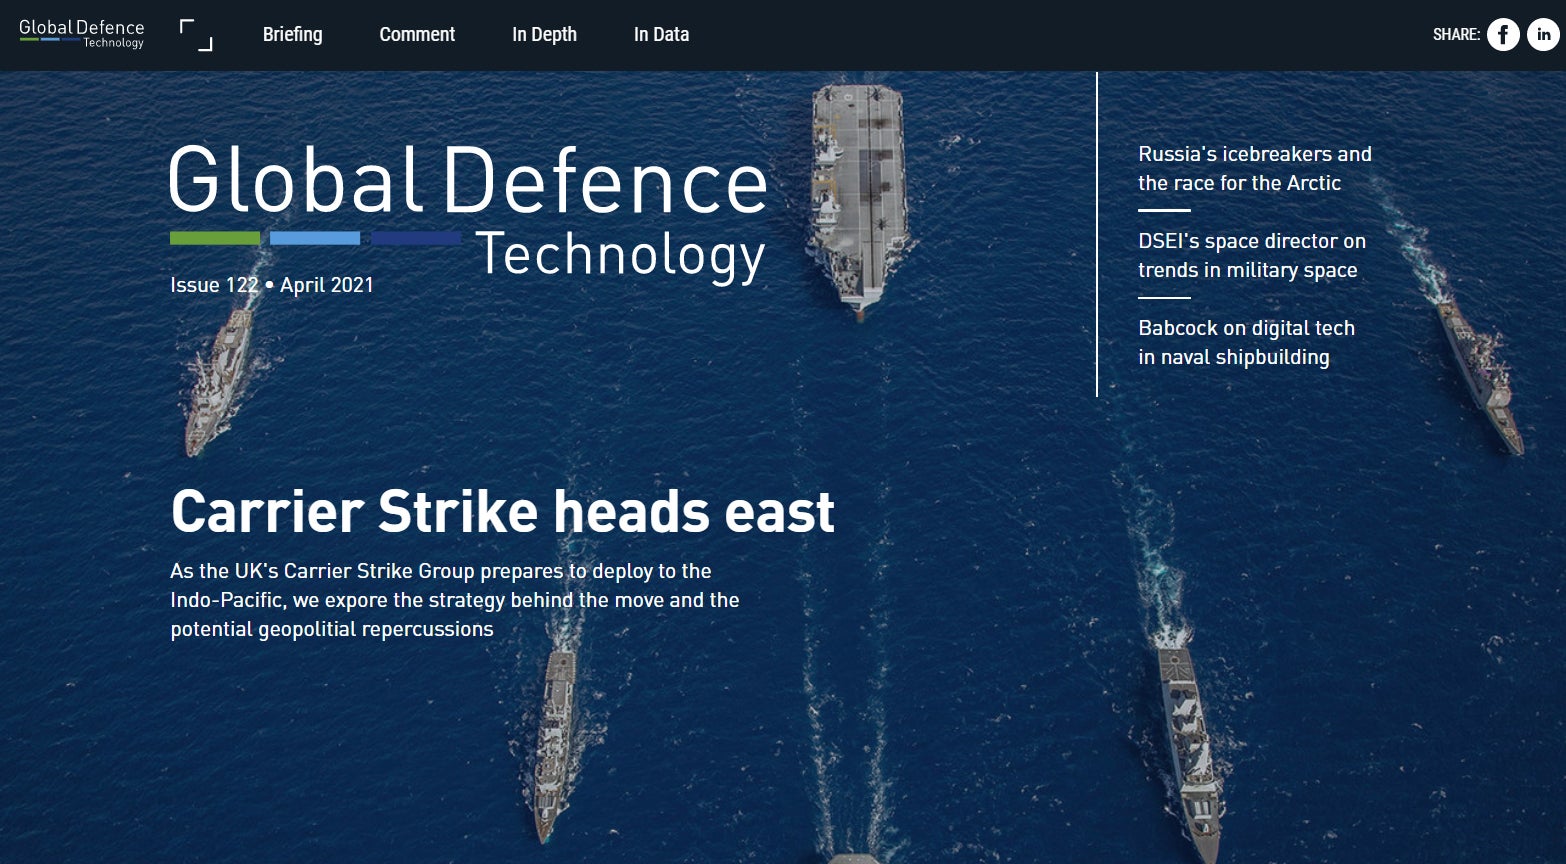Open DSEI's space director article link
This screenshot has width=1566, height=864.
pyautogui.click(x=1251, y=255)
